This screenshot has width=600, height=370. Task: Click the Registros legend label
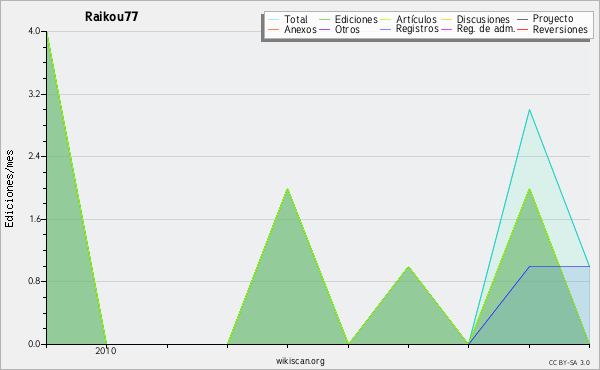[x=417, y=29]
